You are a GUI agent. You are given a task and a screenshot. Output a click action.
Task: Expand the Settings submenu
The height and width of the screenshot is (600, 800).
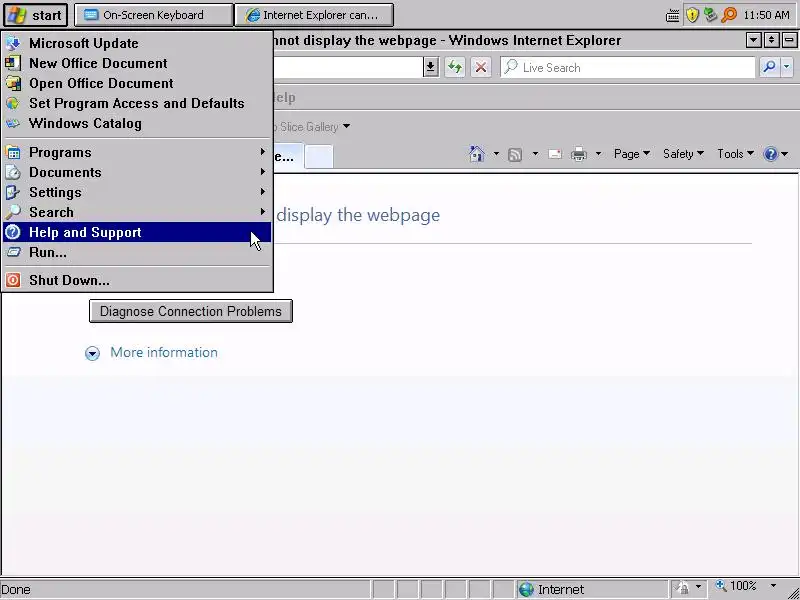[x=137, y=192]
